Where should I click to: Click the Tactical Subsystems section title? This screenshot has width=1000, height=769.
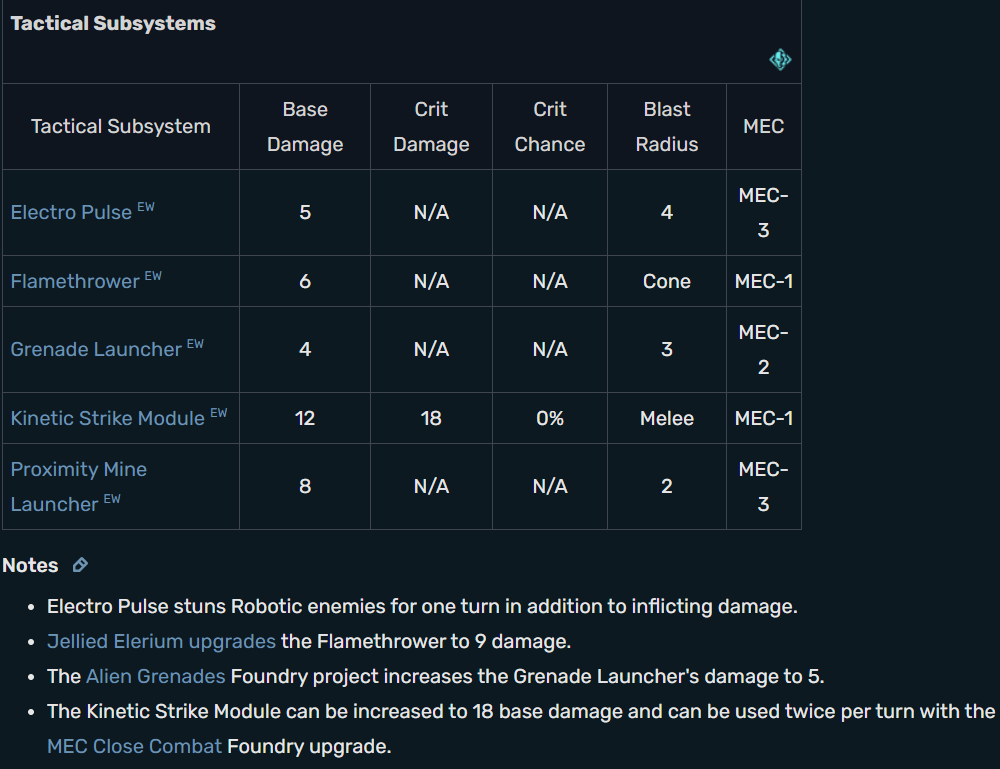click(x=113, y=24)
